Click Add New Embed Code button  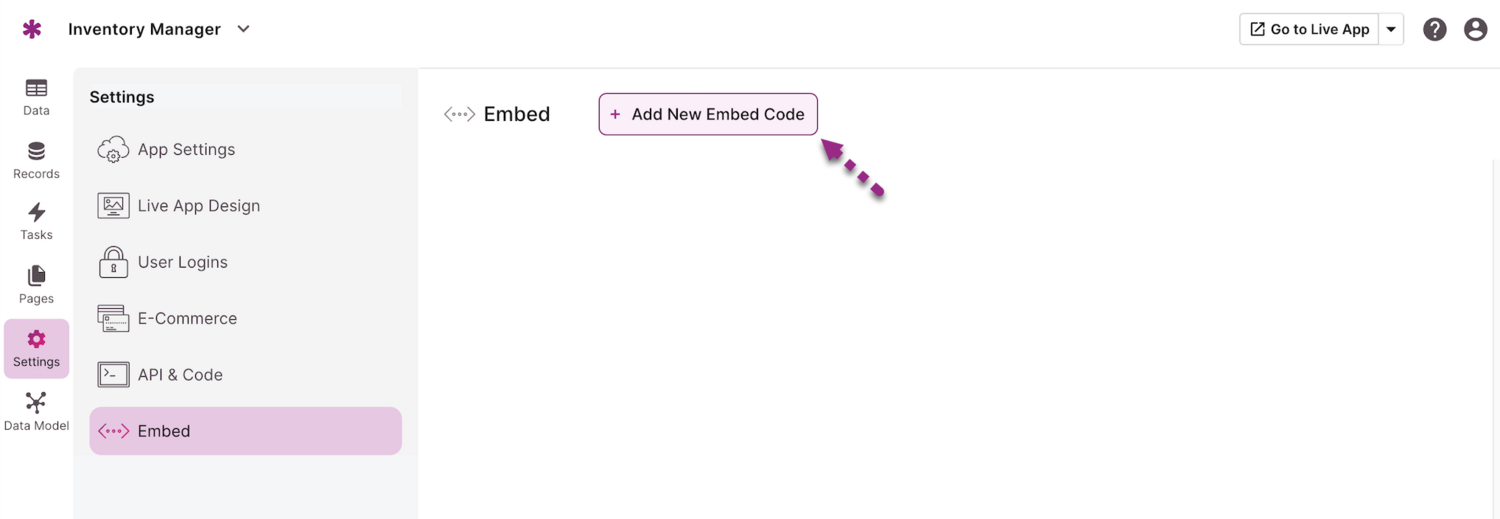708,114
